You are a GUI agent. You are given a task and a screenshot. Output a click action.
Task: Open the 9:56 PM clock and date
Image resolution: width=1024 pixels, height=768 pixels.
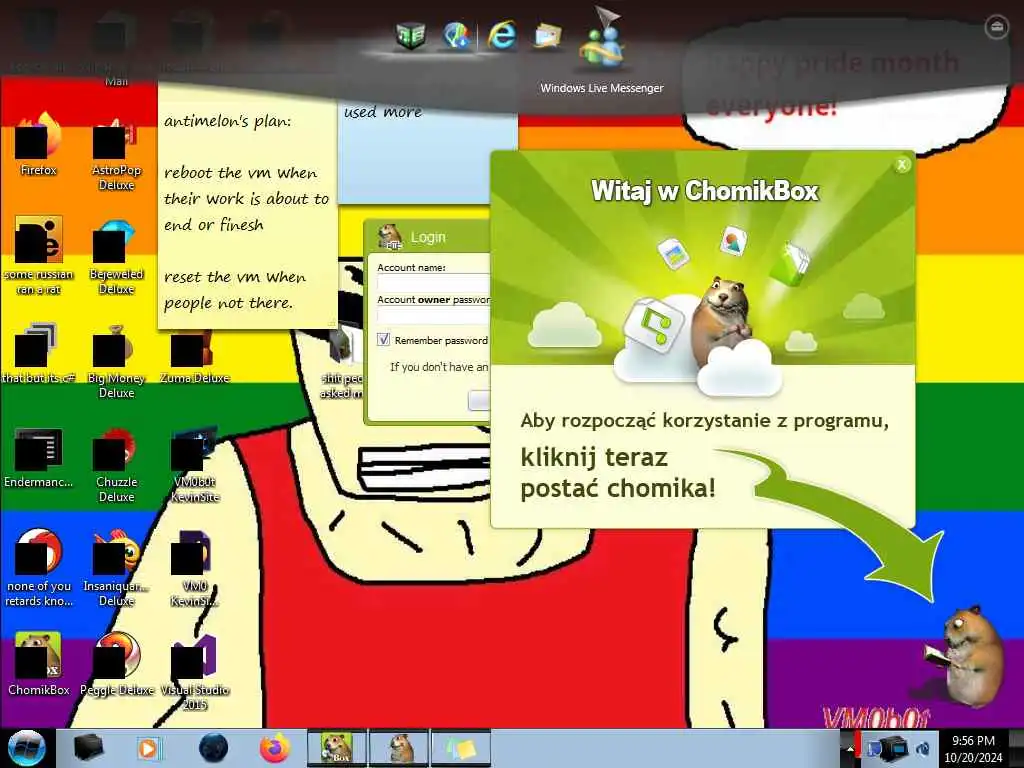pos(973,748)
